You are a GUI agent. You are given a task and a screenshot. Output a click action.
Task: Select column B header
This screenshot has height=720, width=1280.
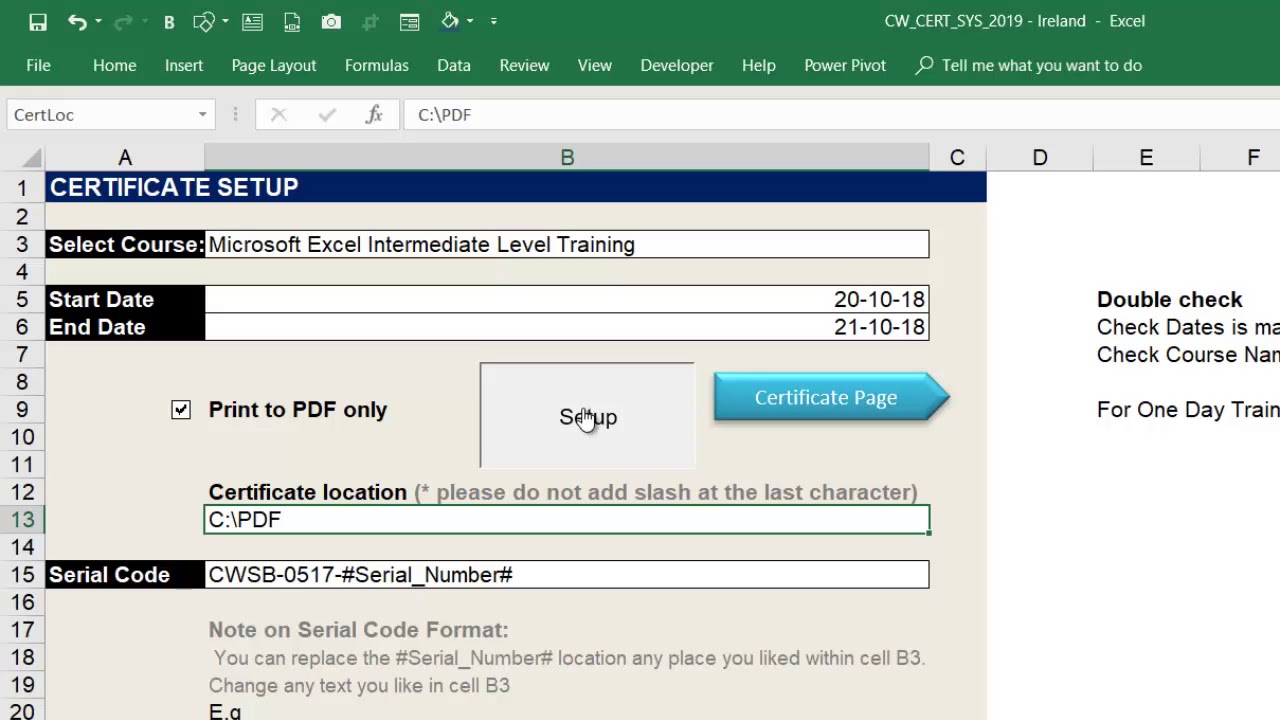tap(567, 158)
